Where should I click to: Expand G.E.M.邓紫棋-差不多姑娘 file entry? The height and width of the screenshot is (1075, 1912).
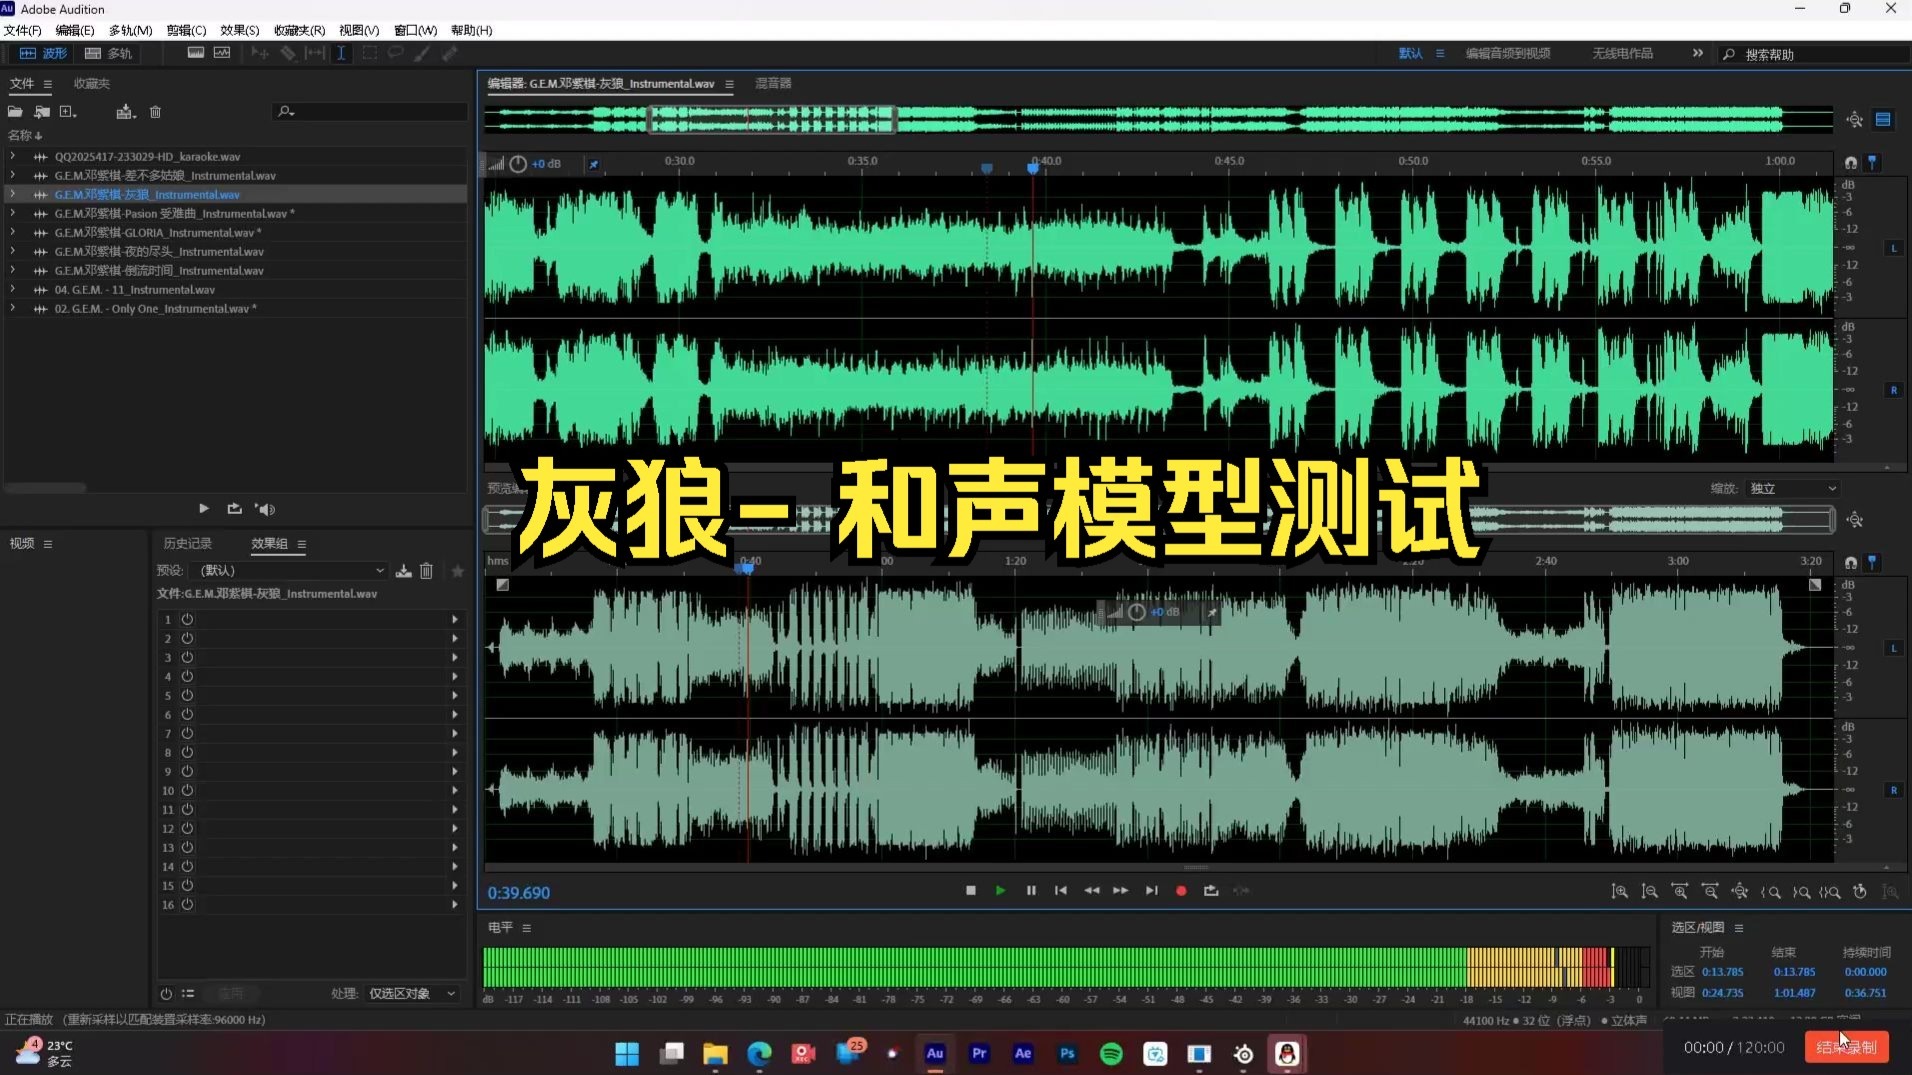(x=12, y=175)
